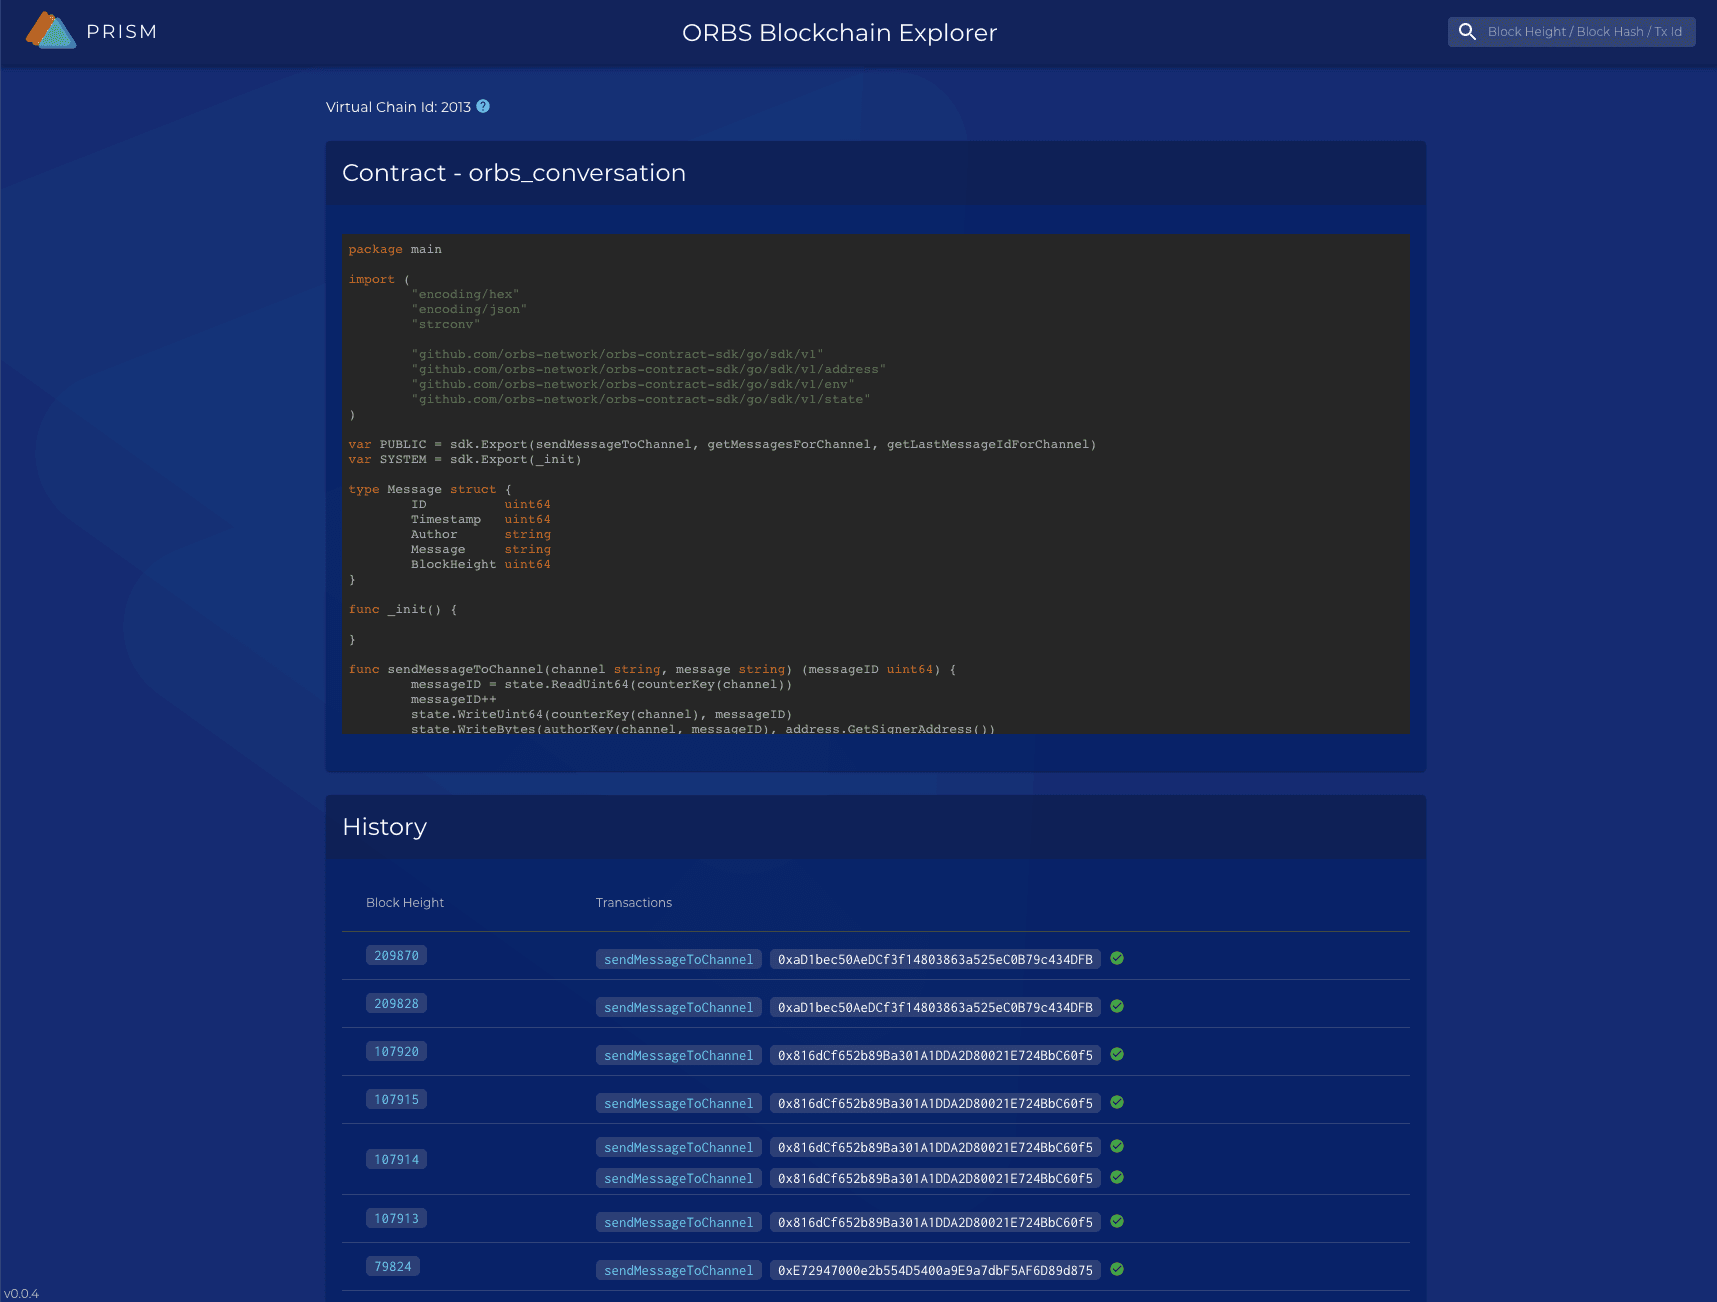1717x1302 pixels.
Task: Click the success checkmark for block 107920
Action: (1117, 1054)
